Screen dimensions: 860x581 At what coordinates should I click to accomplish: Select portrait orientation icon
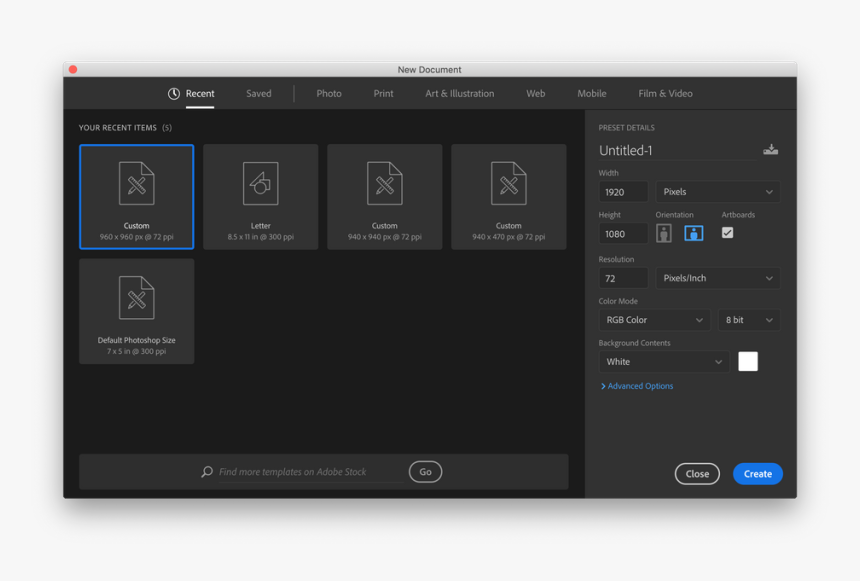tap(665, 232)
